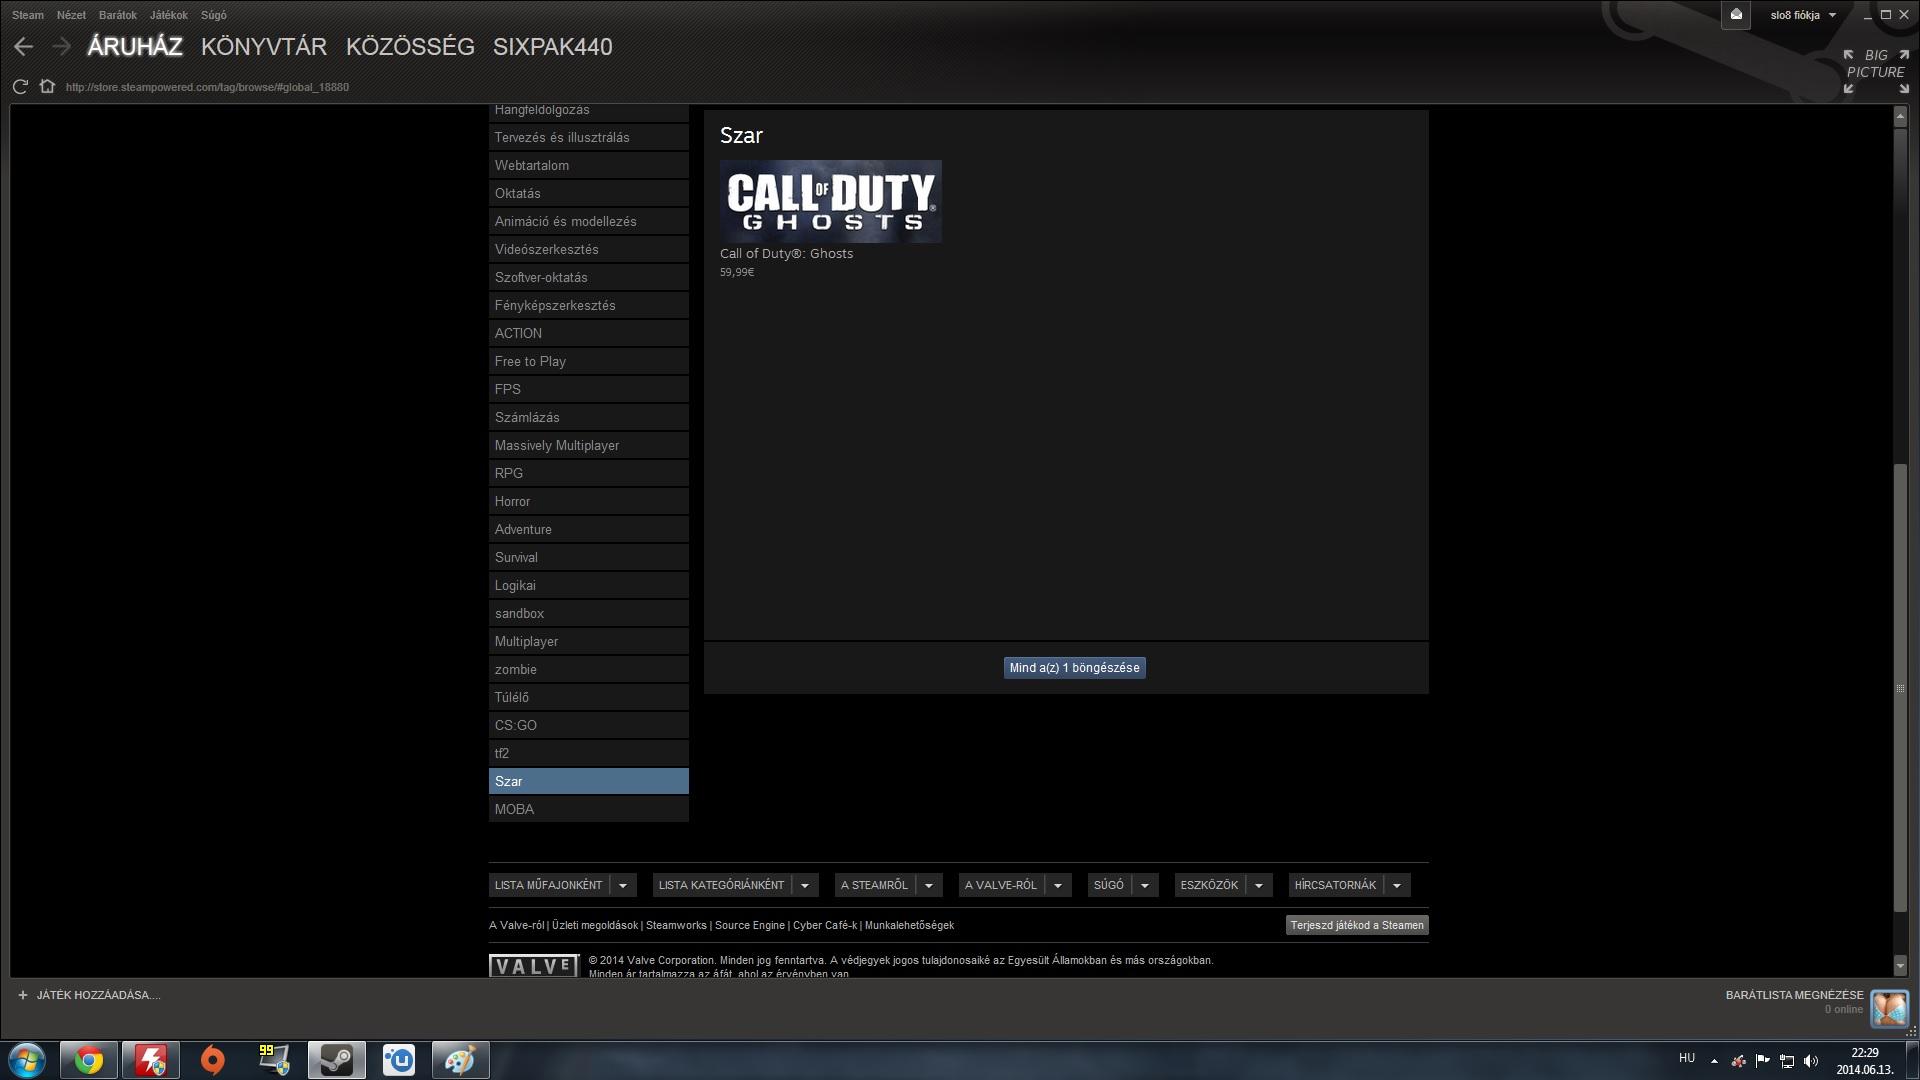Screen dimensions: 1920x1080
Task: Open Üzleti megoldások footer link
Action: pyautogui.click(x=595, y=926)
